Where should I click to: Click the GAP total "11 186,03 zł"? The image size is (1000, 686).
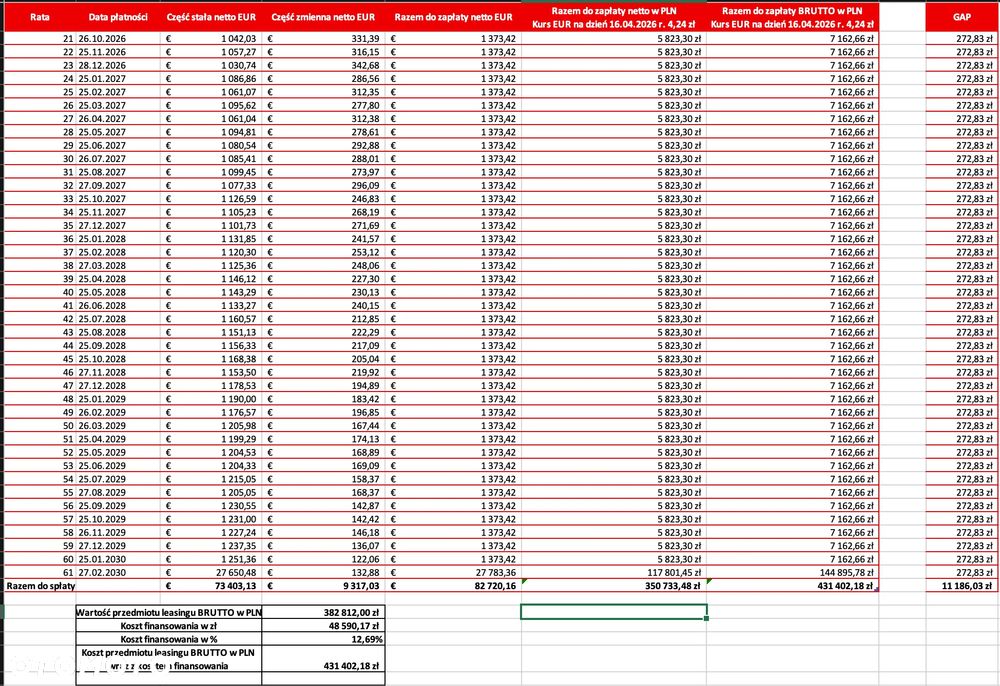961,586
